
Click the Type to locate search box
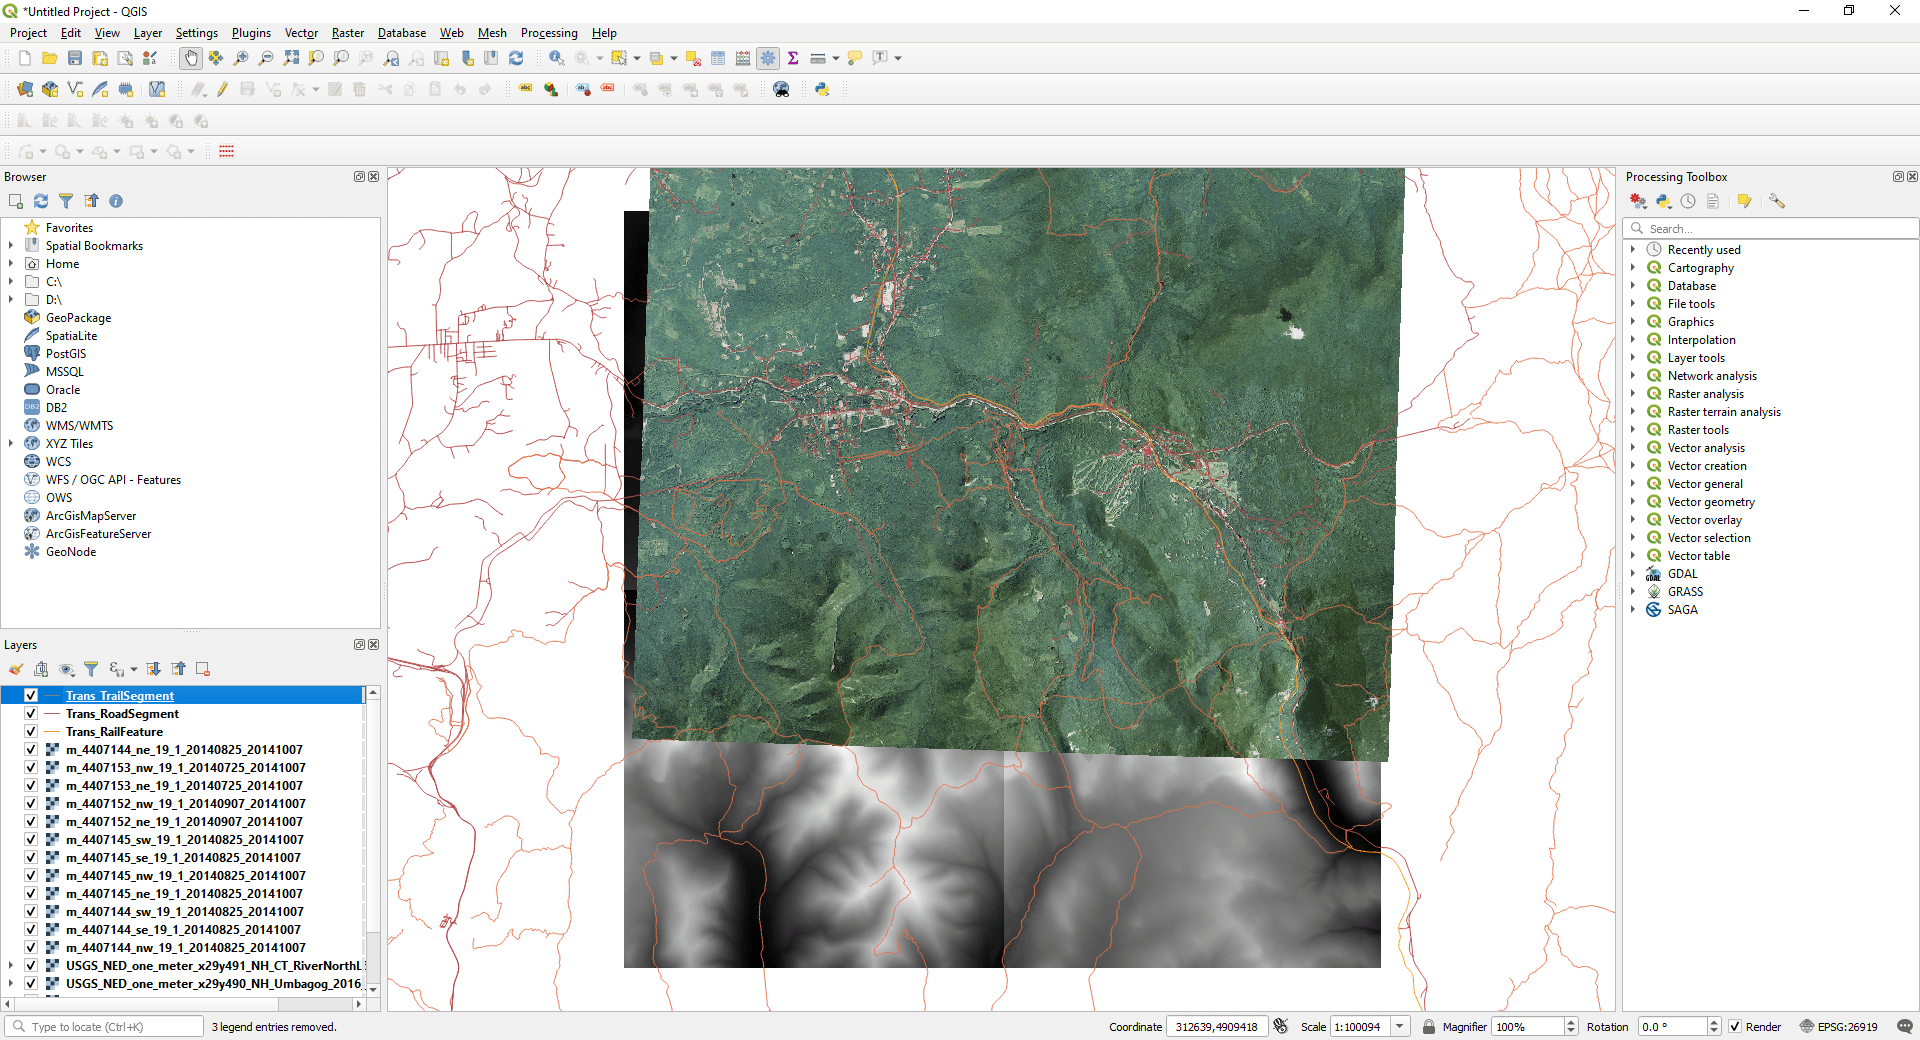pyautogui.click(x=105, y=1027)
